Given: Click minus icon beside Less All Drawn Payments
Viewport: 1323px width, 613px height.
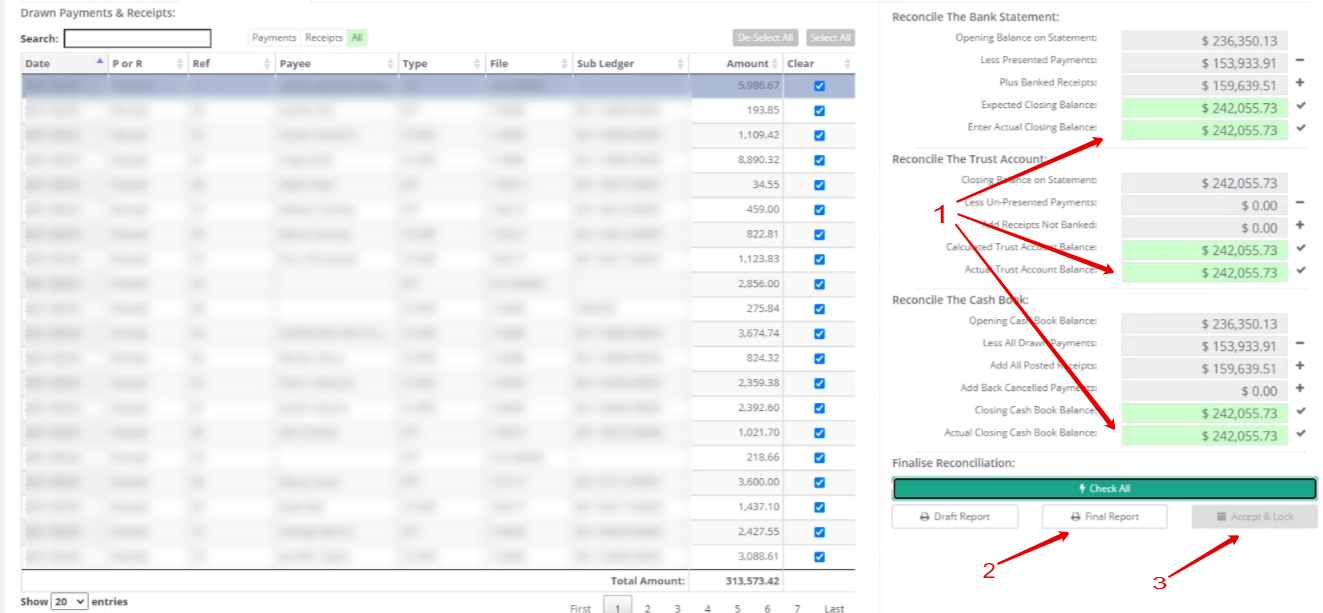Looking at the screenshot, I should [1300, 344].
